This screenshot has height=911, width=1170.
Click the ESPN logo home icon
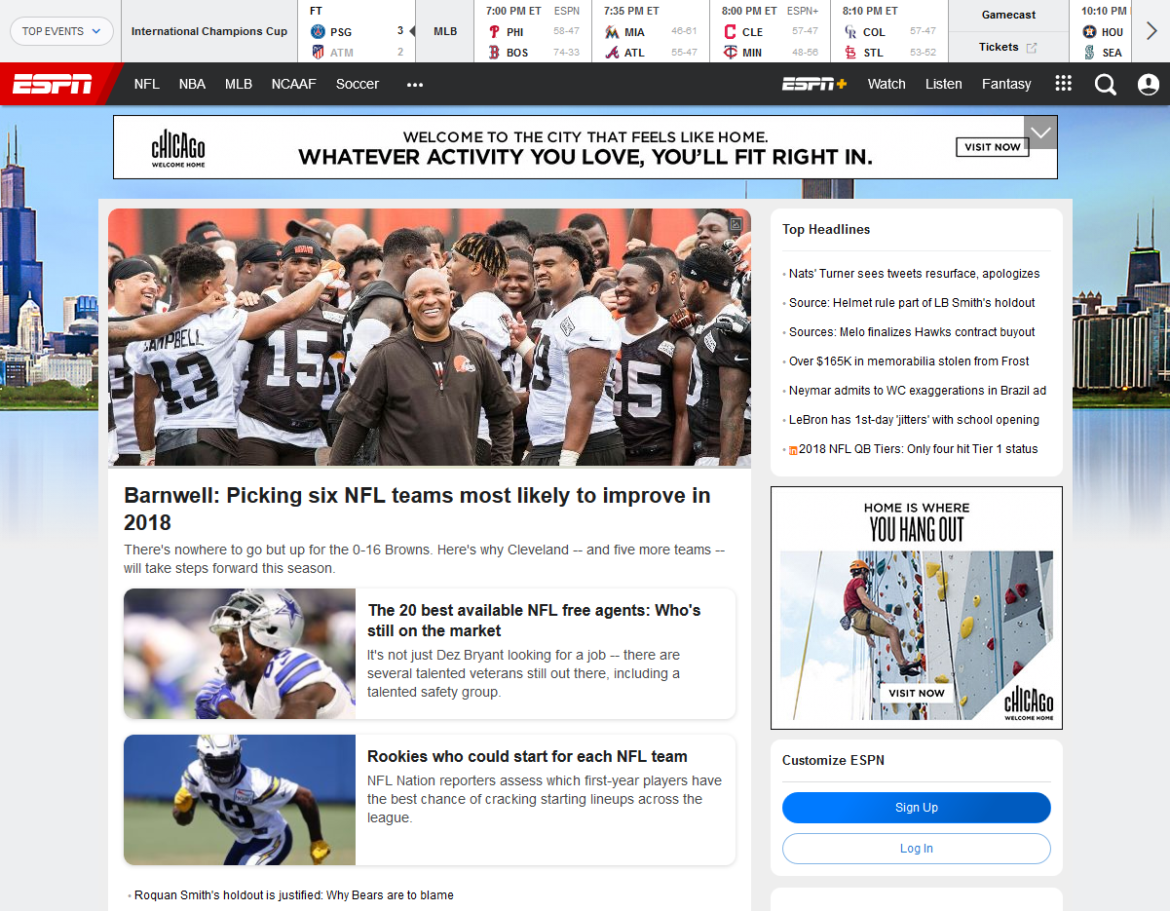[x=53, y=84]
